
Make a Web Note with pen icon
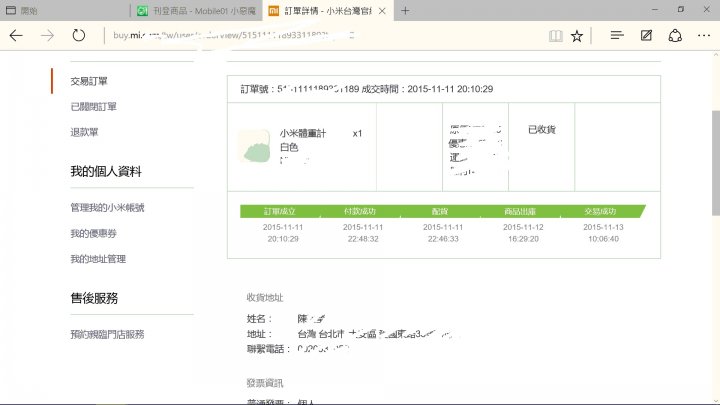pos(646,35)
